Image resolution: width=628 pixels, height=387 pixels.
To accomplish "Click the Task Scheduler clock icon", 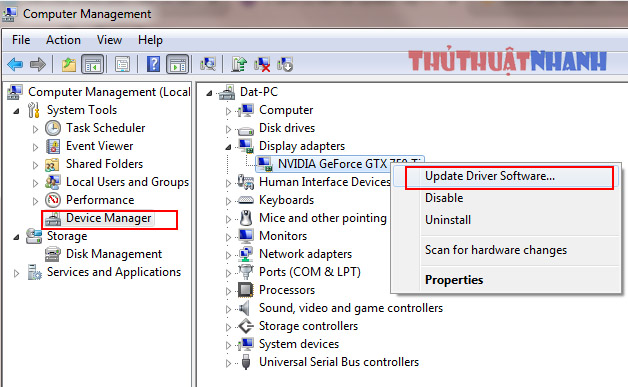I will pos(53,128).
